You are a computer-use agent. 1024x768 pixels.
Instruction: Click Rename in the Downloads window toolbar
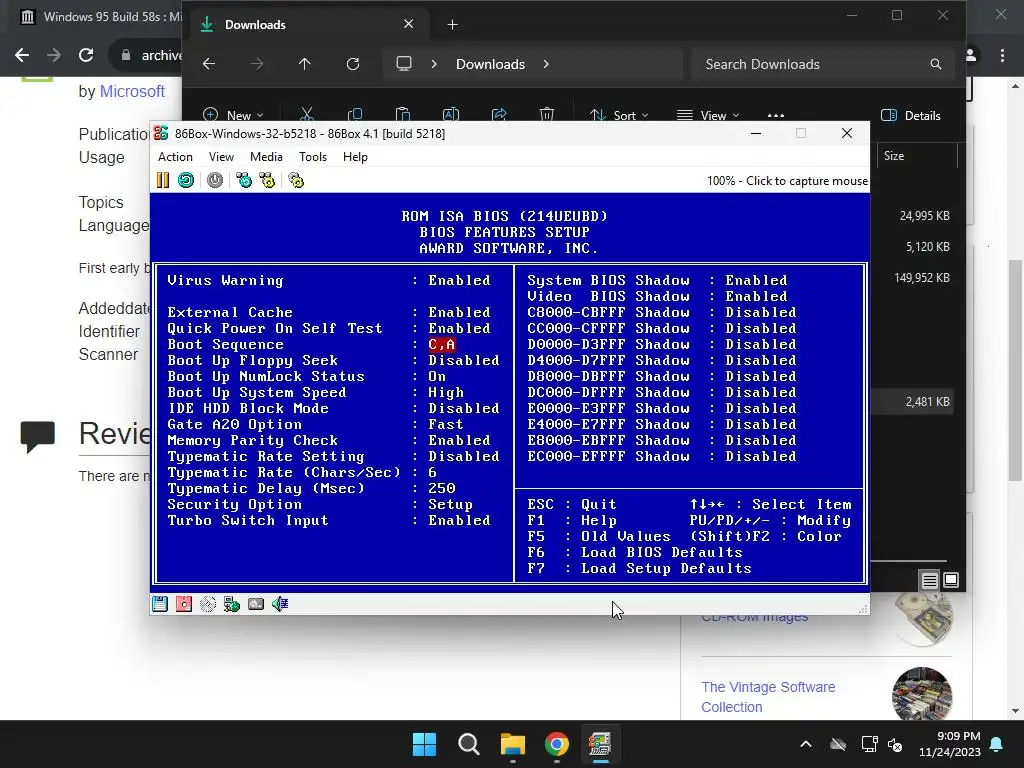pos(451,115)
